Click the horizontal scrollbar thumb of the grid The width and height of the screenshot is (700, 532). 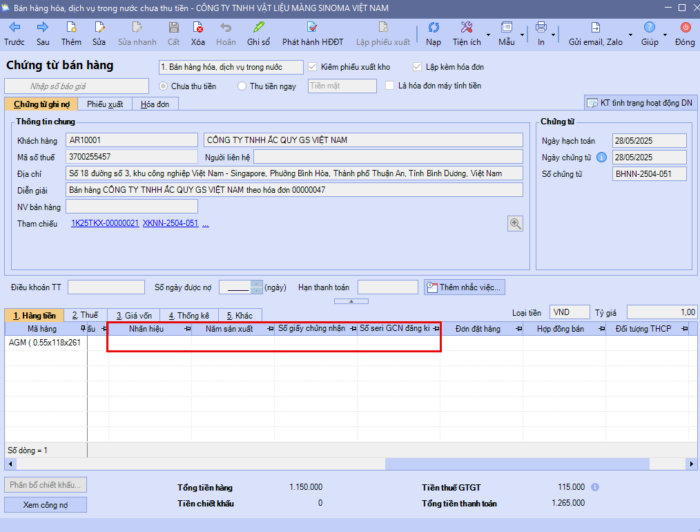point(517,464)
